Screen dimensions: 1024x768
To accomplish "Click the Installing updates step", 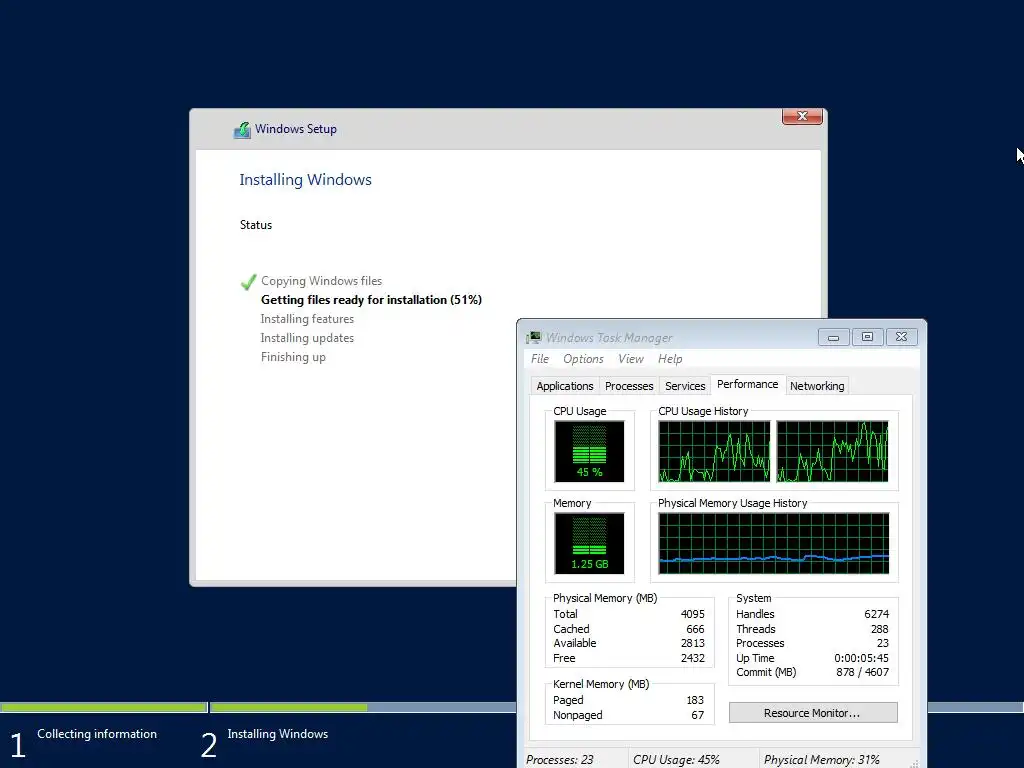I will click(x=307, y=338).
